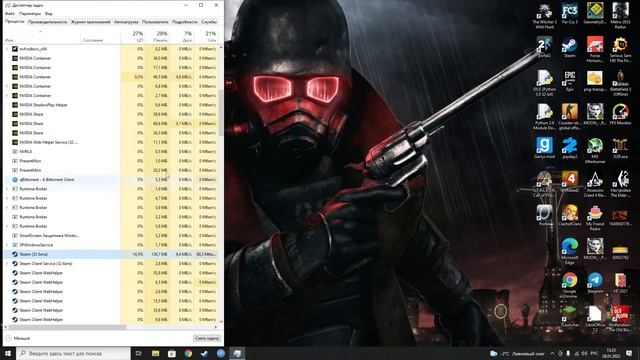Screen dimensions: 640x360
Task: Select the MSI Afterburner shortcut
Action: click(595, 150)
